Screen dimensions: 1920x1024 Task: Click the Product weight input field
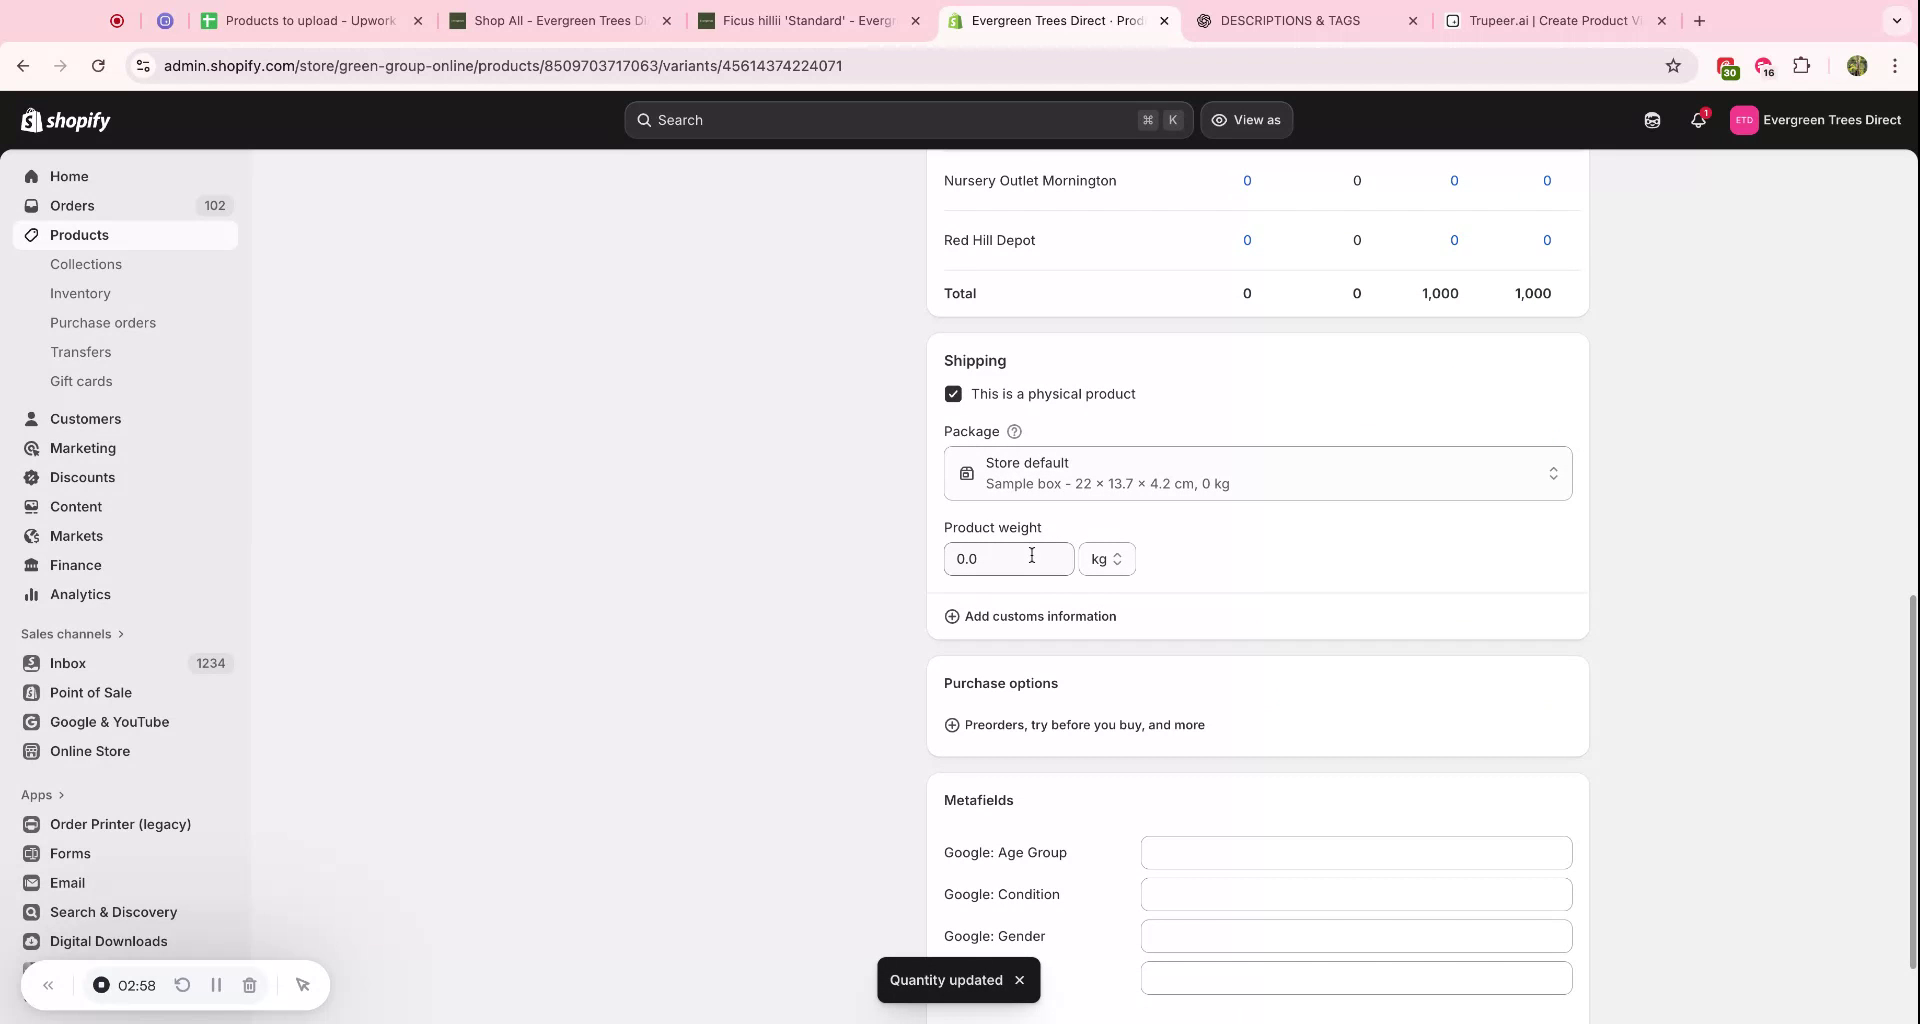[1009, 559]
